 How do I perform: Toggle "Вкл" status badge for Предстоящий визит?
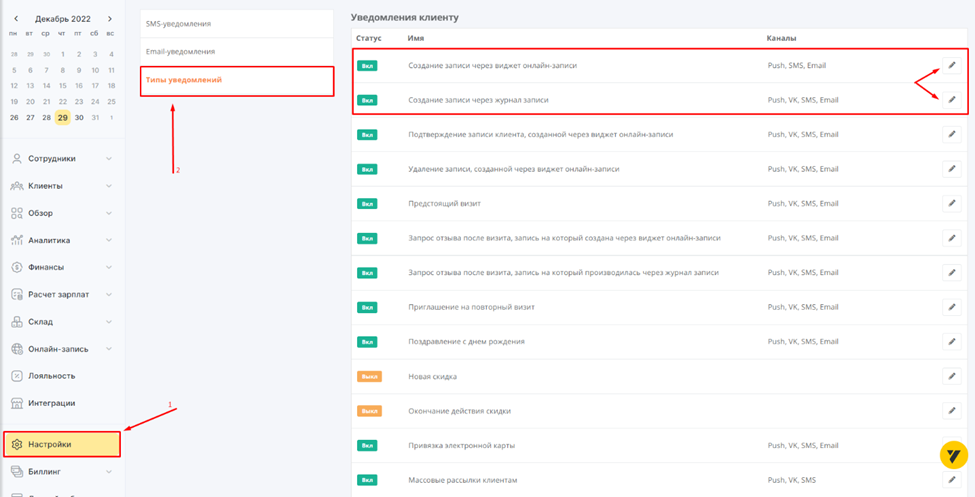click(368, 204)
